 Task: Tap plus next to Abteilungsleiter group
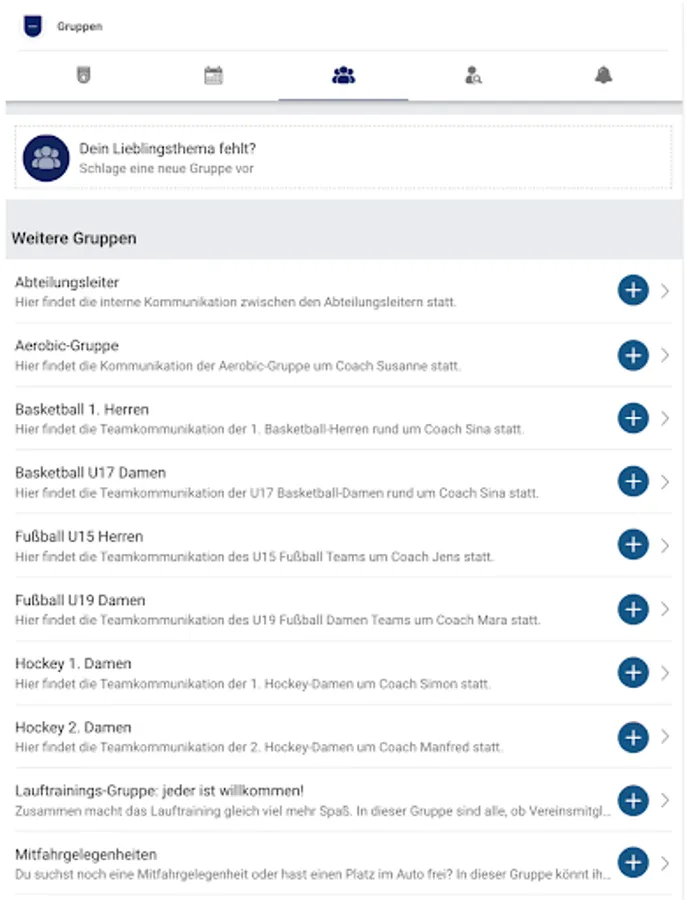pos(633,290)
